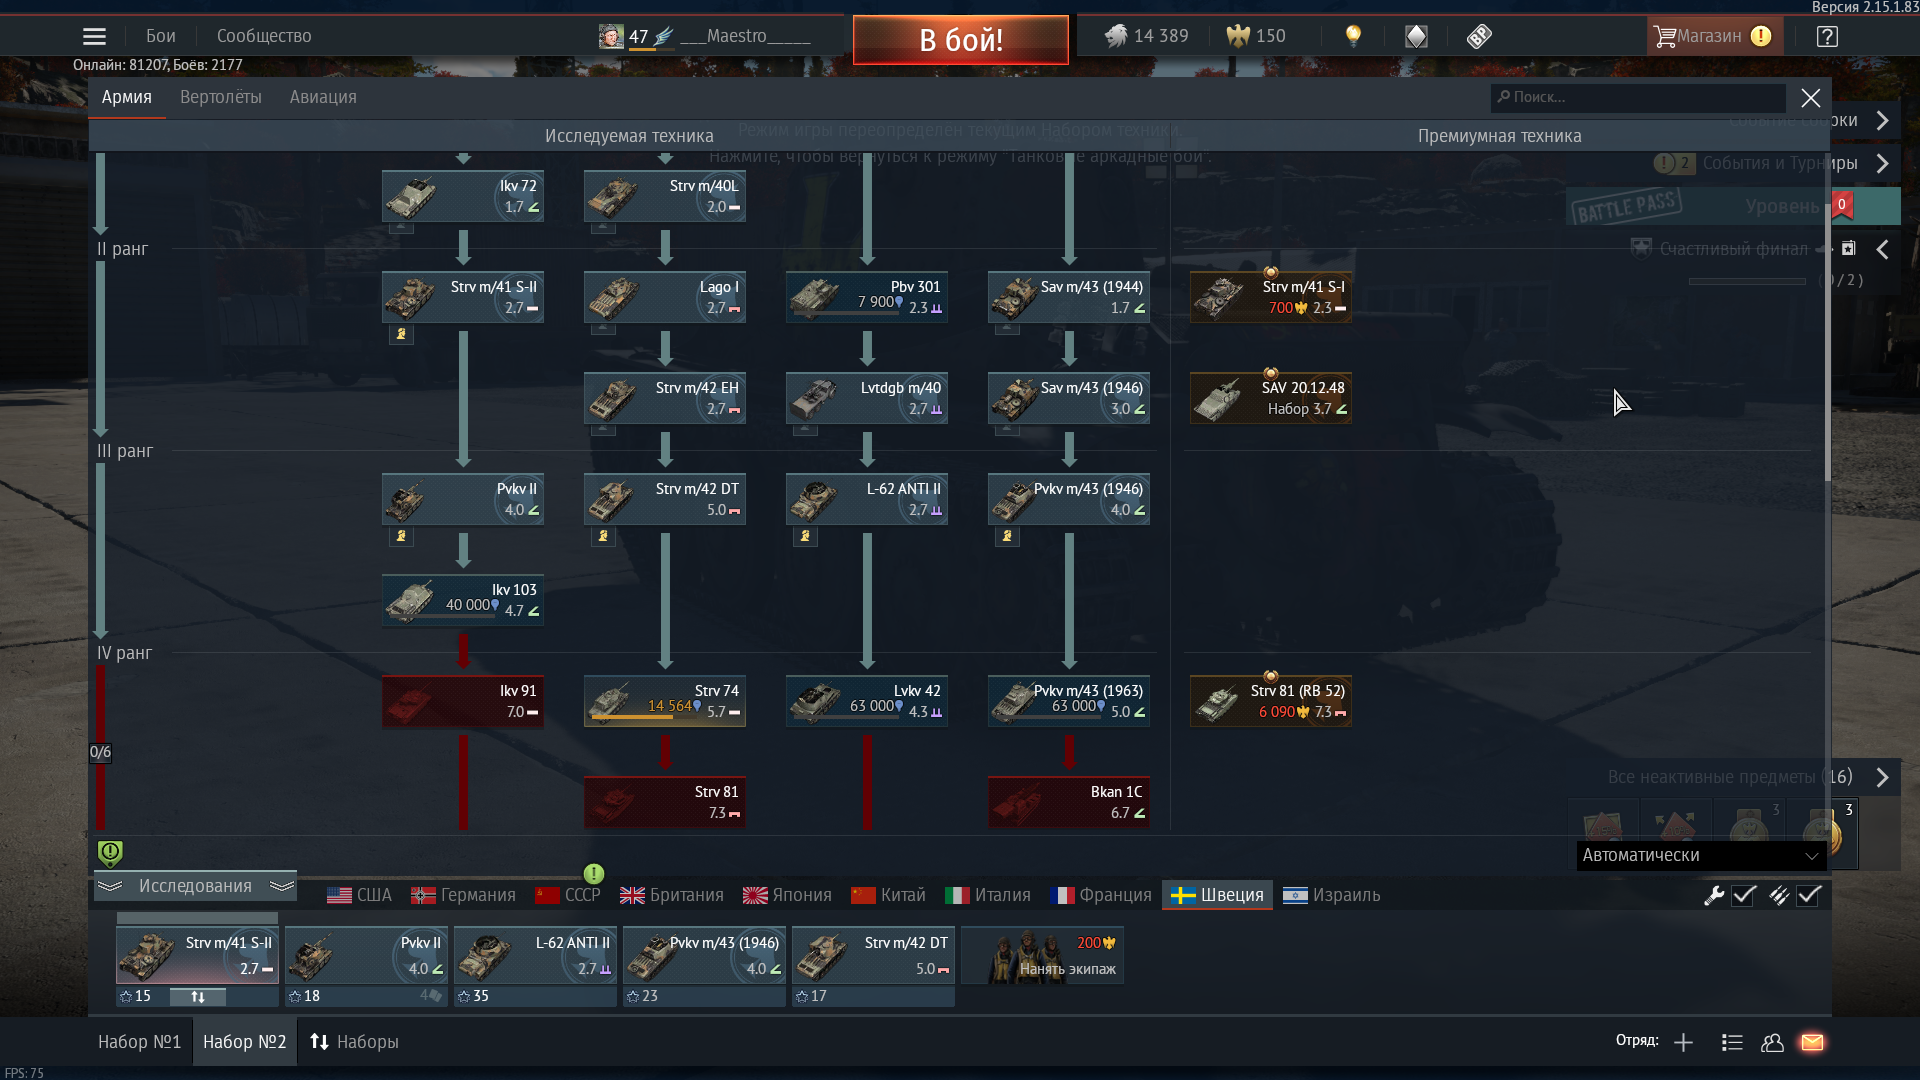Select США nation tab
The image size is (1920, 1080).
point(360,896)
